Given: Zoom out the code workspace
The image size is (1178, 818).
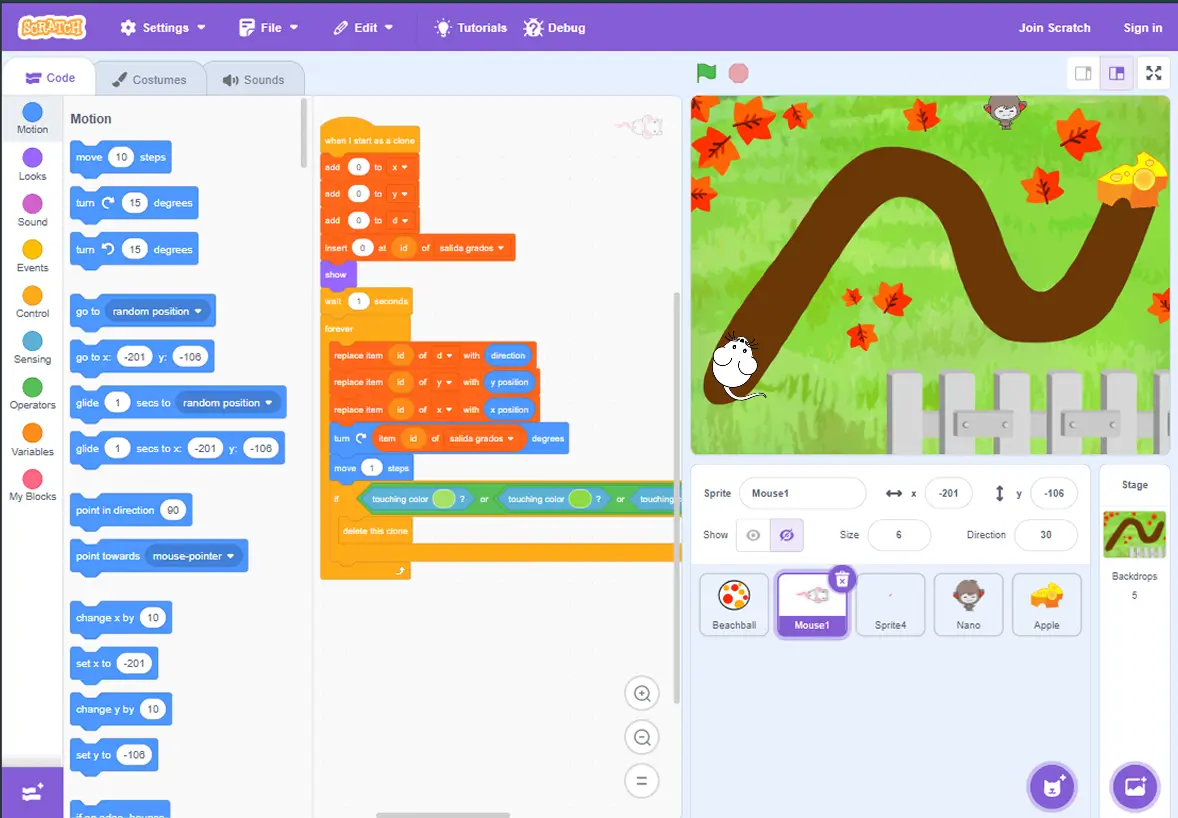Looking at the screenshot, I should pyautogui.click(x=642, y=738).
